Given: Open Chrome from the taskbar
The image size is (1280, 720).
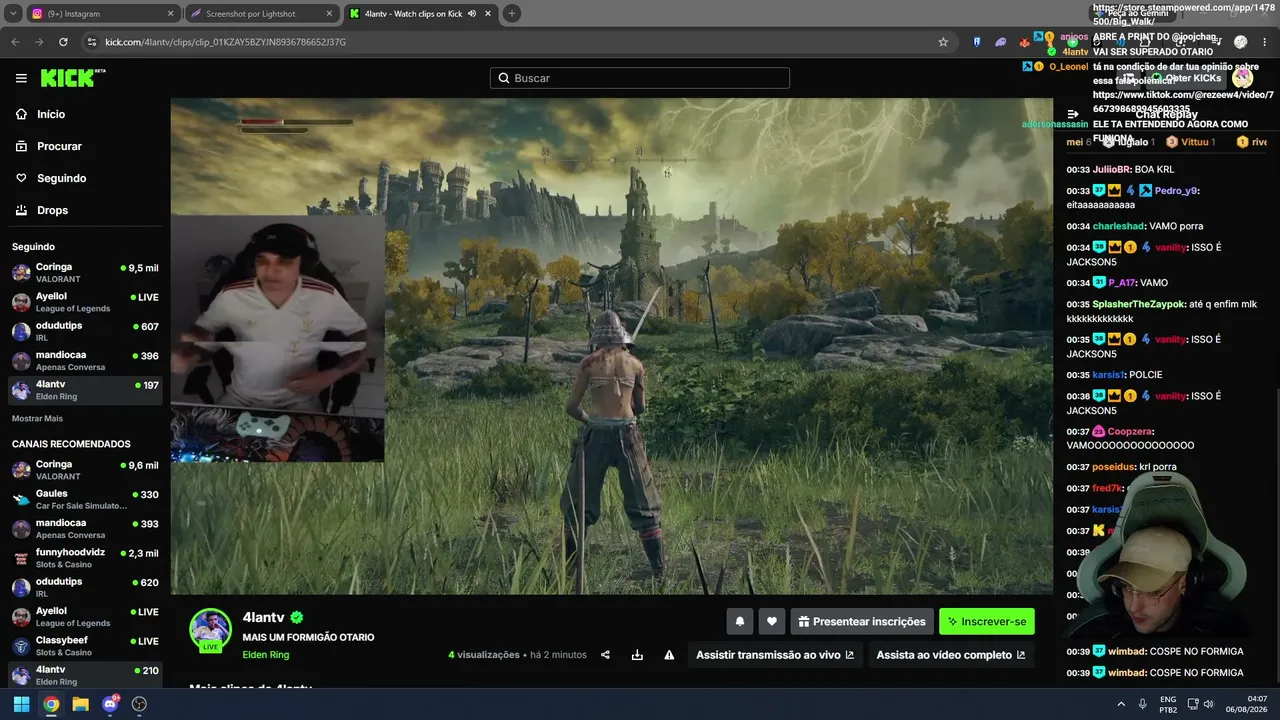Looking at the screenshot, I should 51,704.
